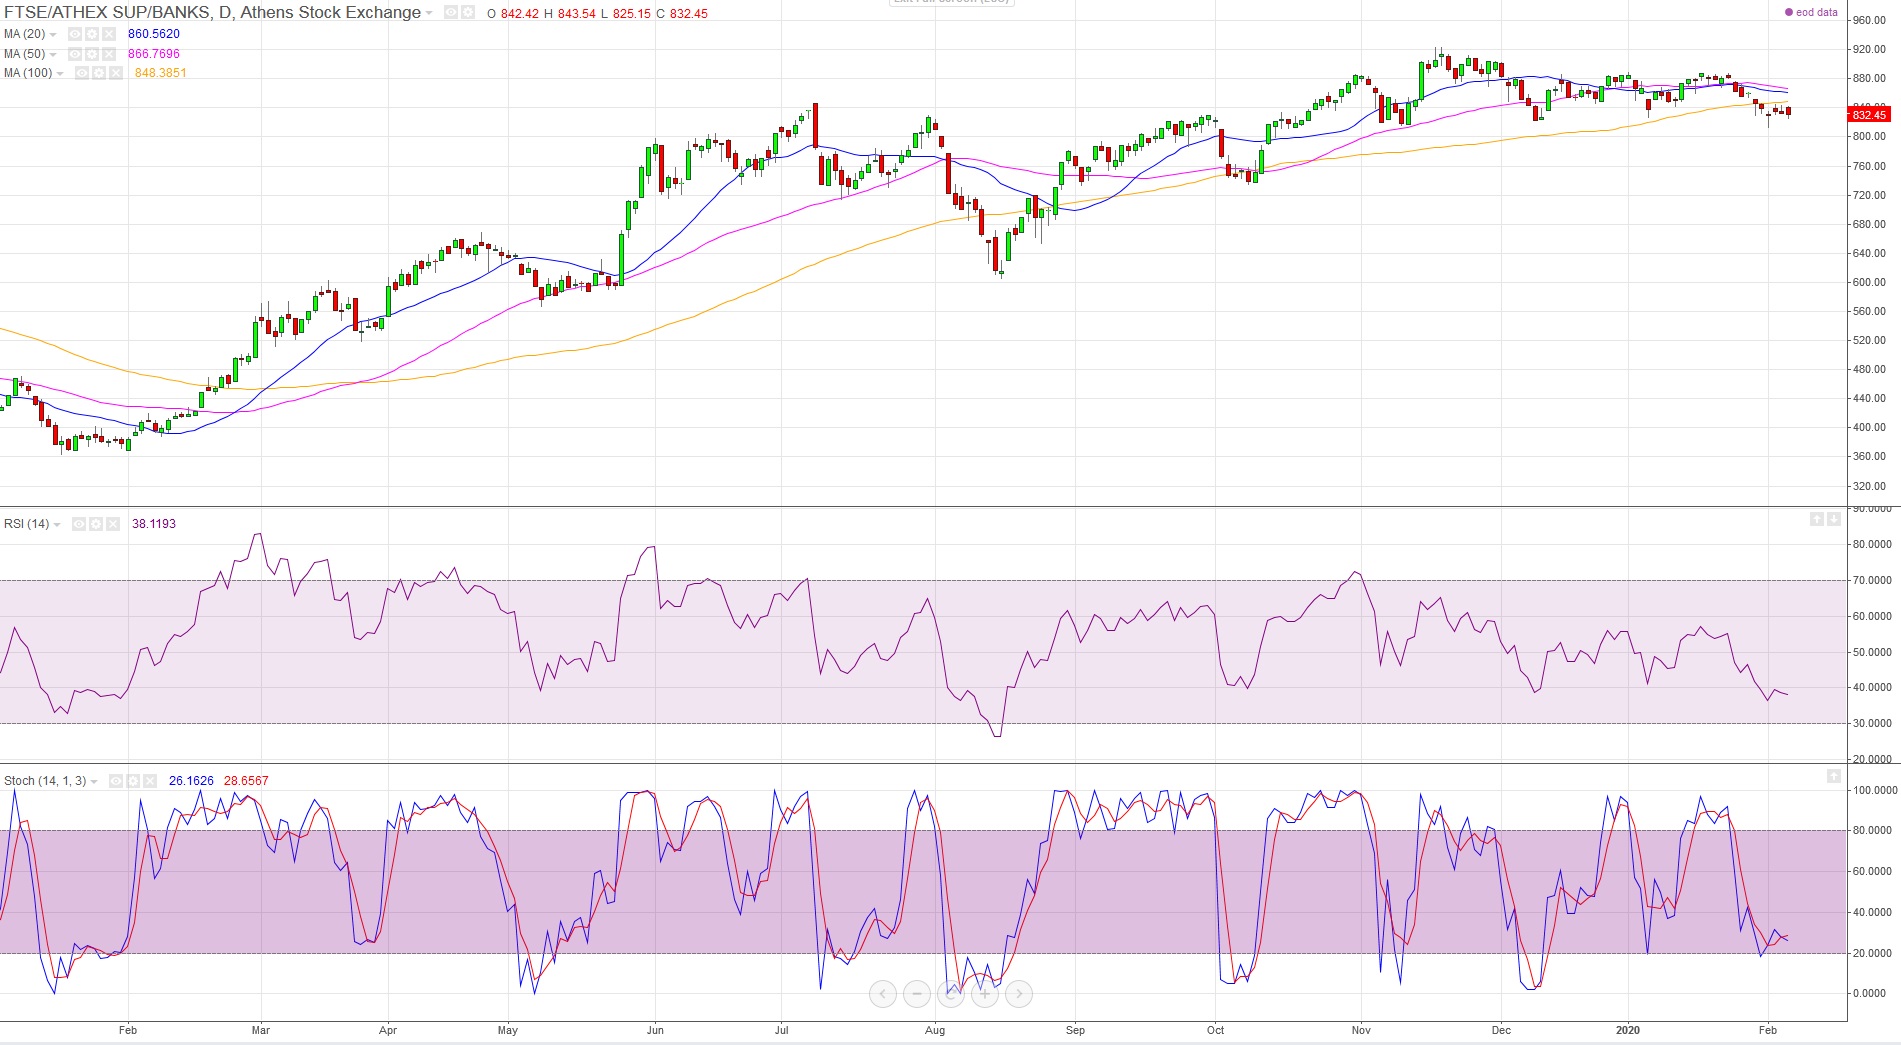Toggle visibility of MA (20) line

point(75,34)
